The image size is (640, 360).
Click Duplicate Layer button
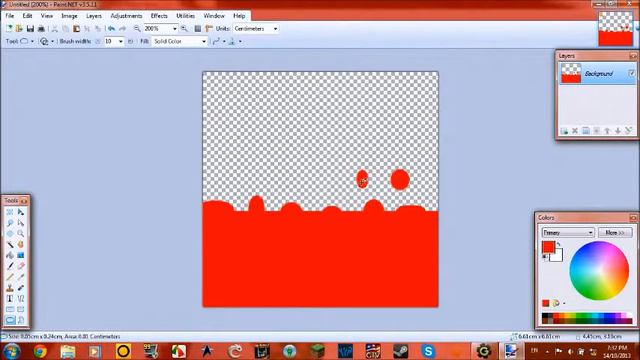point(586,131)
